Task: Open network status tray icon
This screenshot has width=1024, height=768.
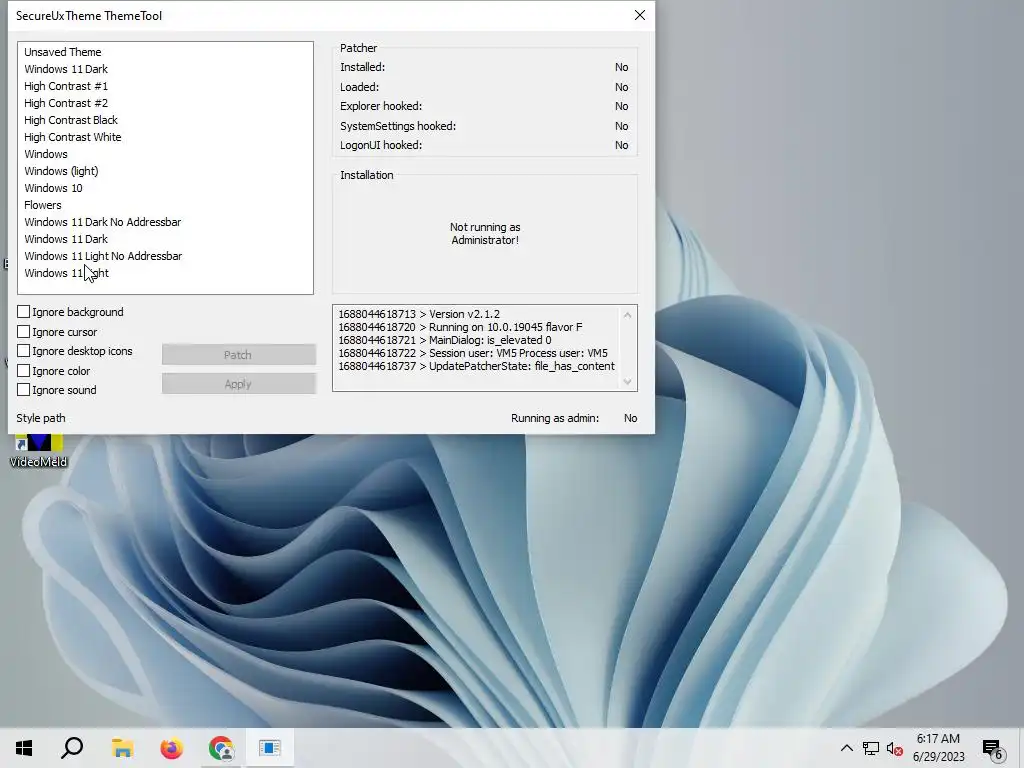Action: 871,748
